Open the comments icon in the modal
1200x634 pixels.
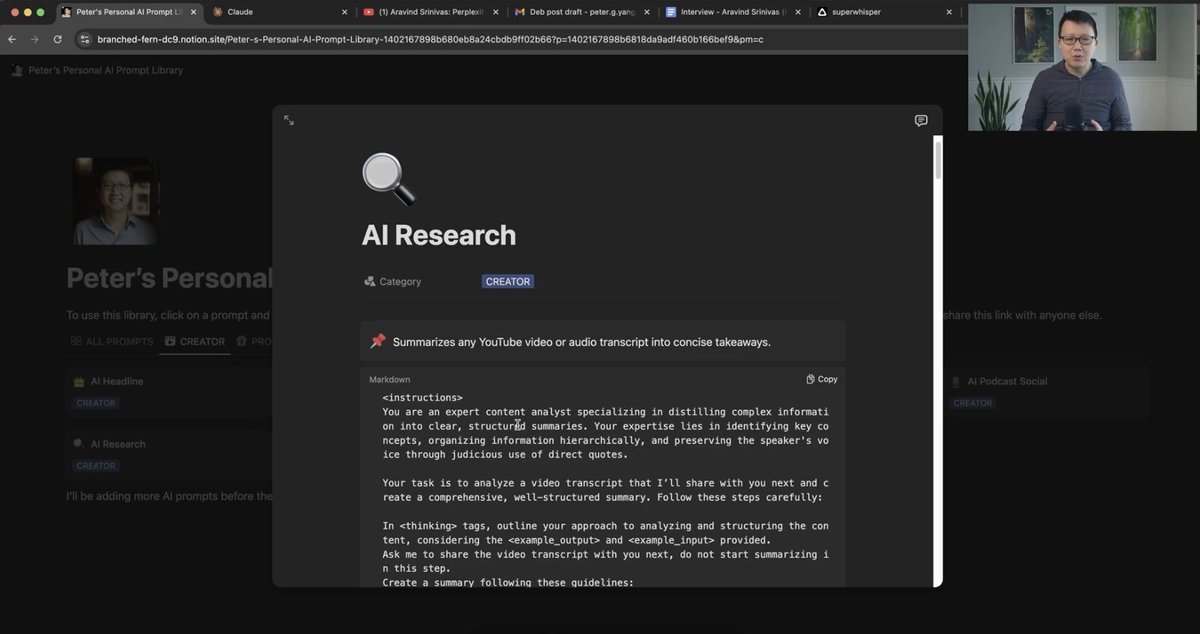(x=920, y=121)
